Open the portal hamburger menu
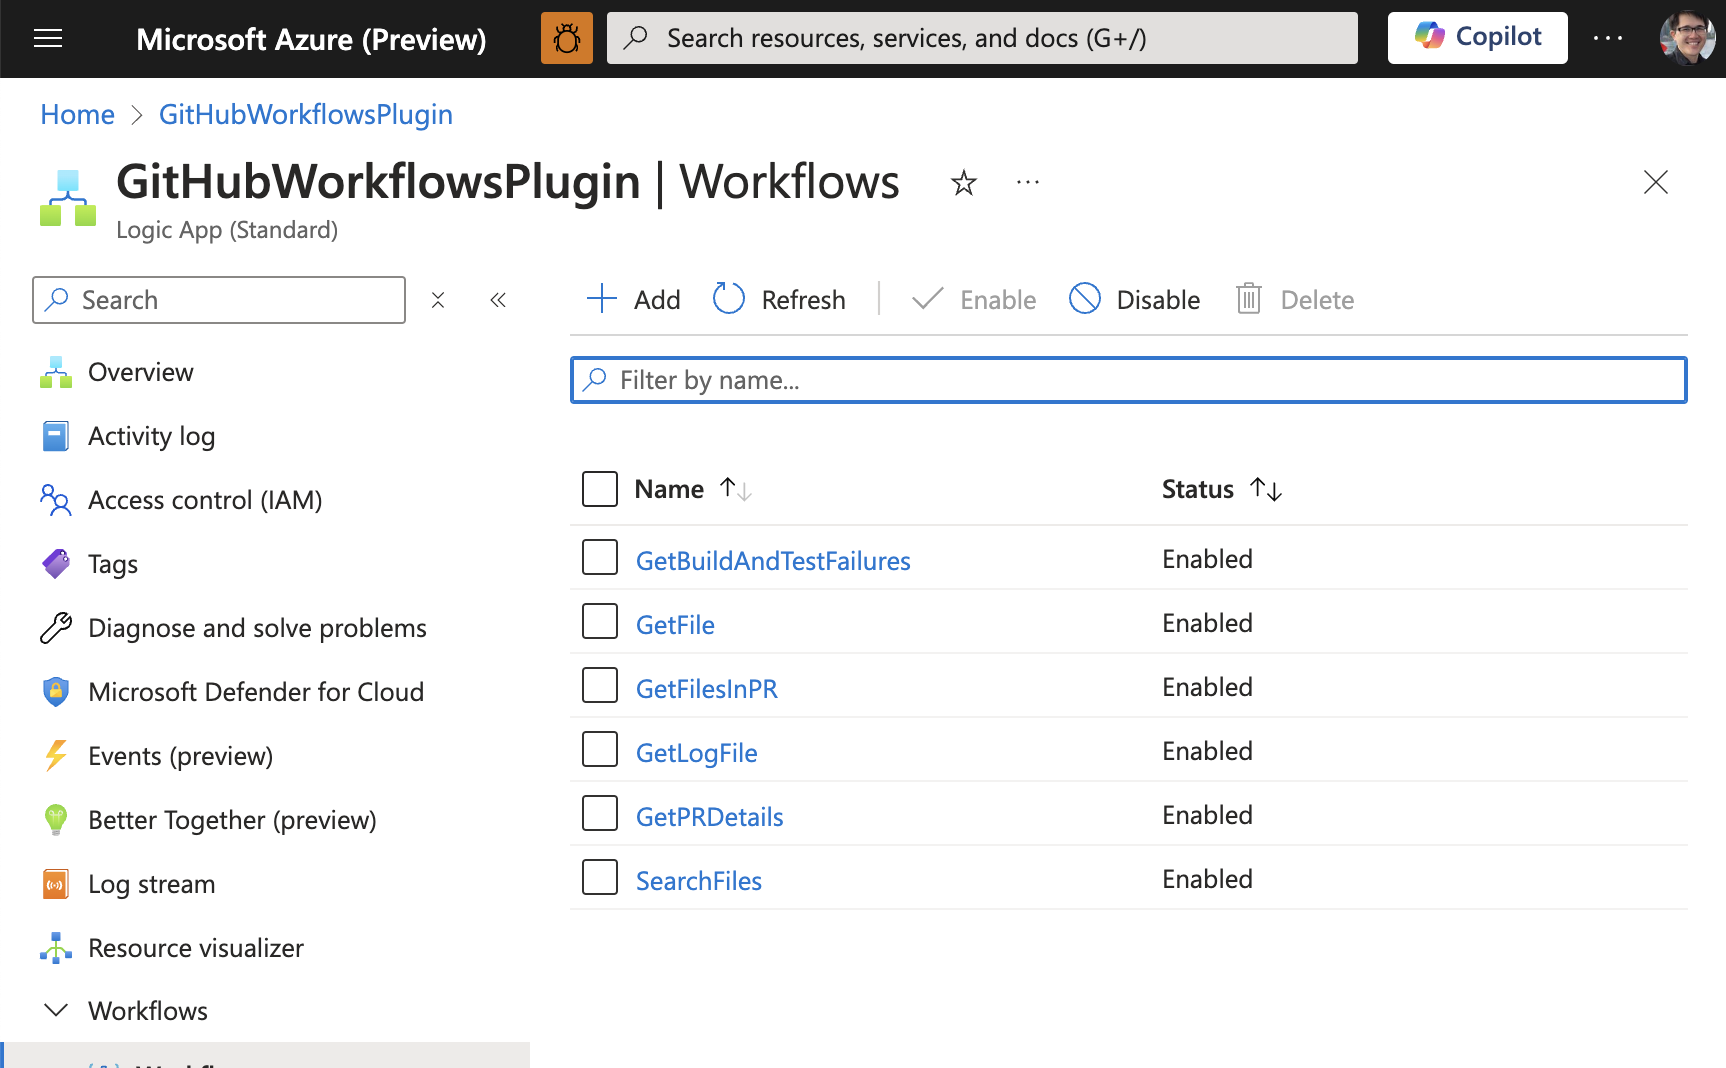Viewport: 1726px width, 1068px height. 48,39
